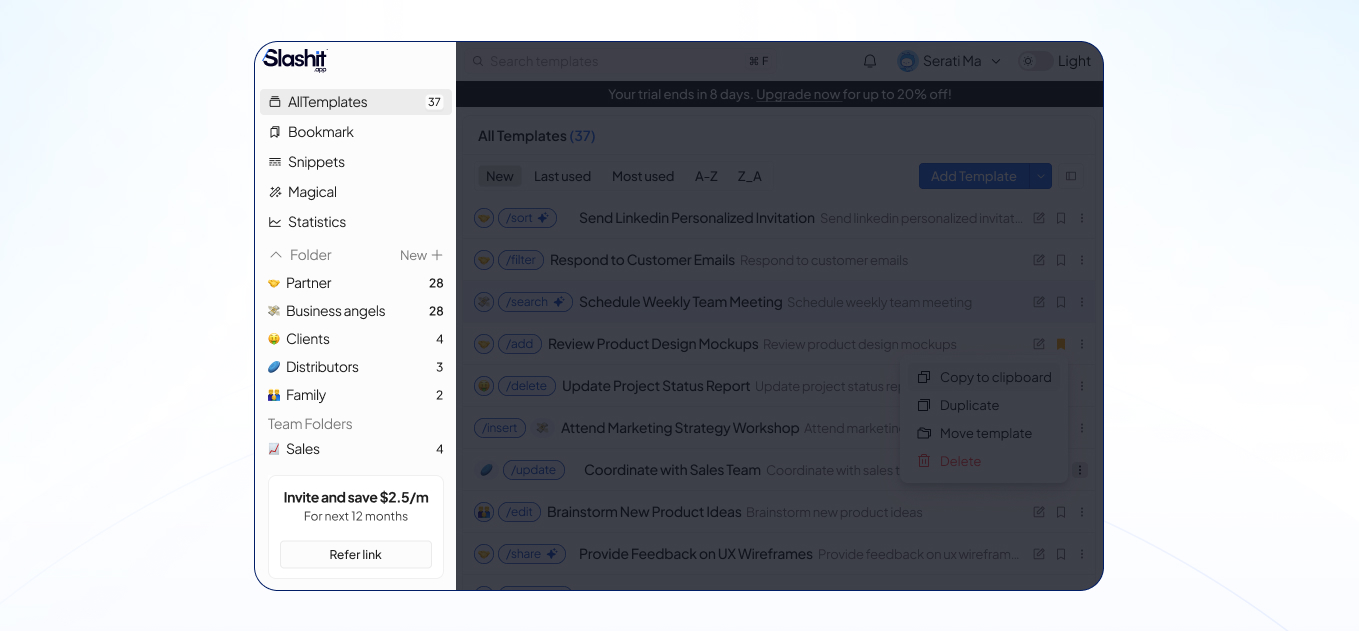Click the three-dot menu for Attend Marketing Strategy Workshop

[x=1081, y=428]
